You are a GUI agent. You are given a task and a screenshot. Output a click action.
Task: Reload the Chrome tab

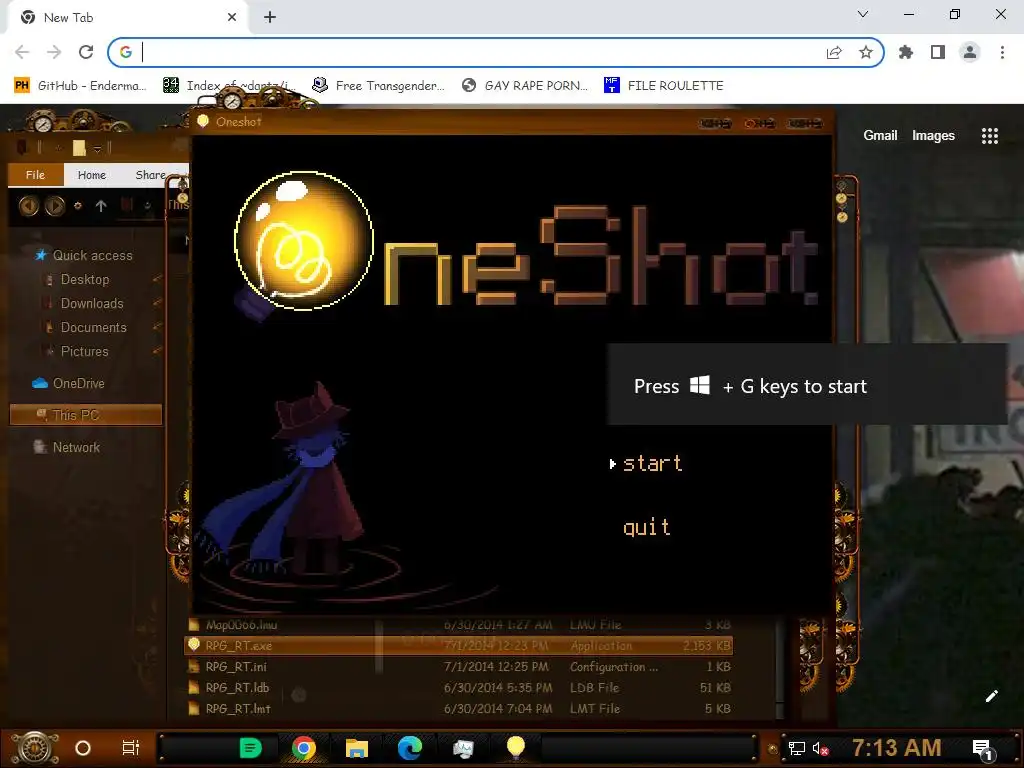tap(86, 52)
